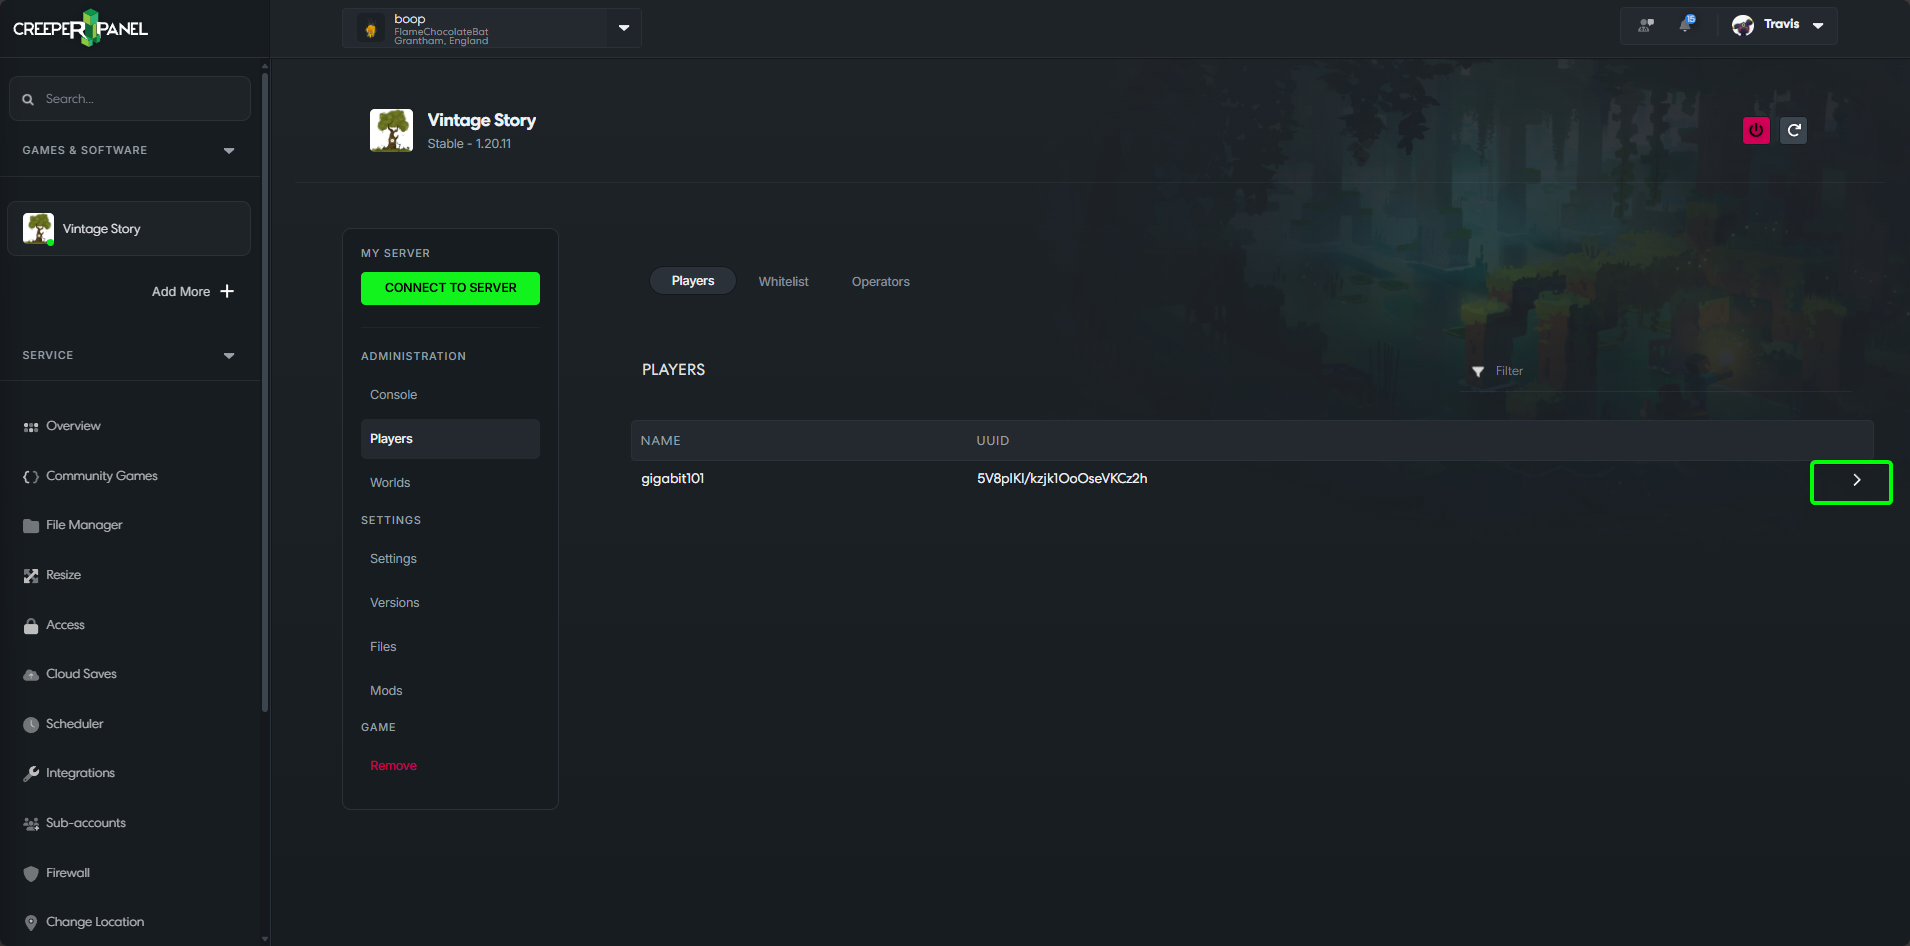Expand the boop server selector dropdown
This screenshot has width=1910, height=946.
623,28
